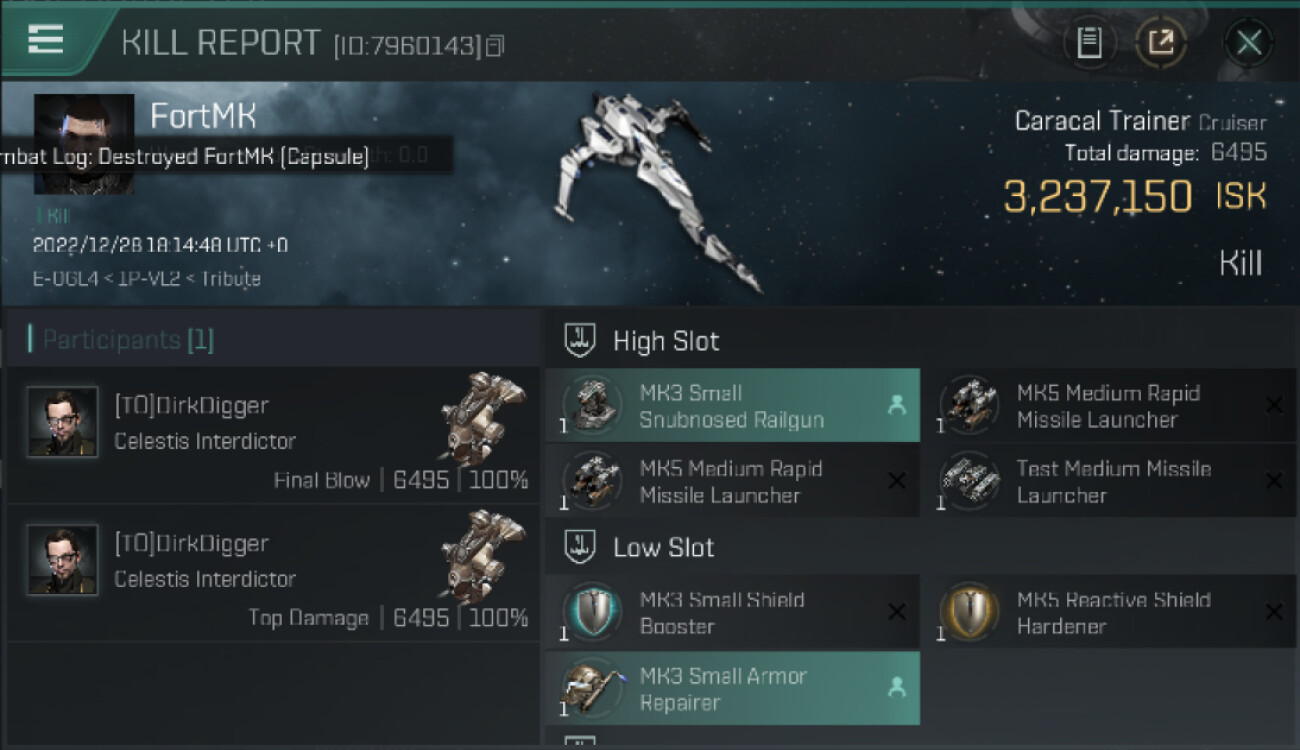Viewport: 1300px width, 750px height.
Task: Click the High Slot section header
Action: point(665,341)
